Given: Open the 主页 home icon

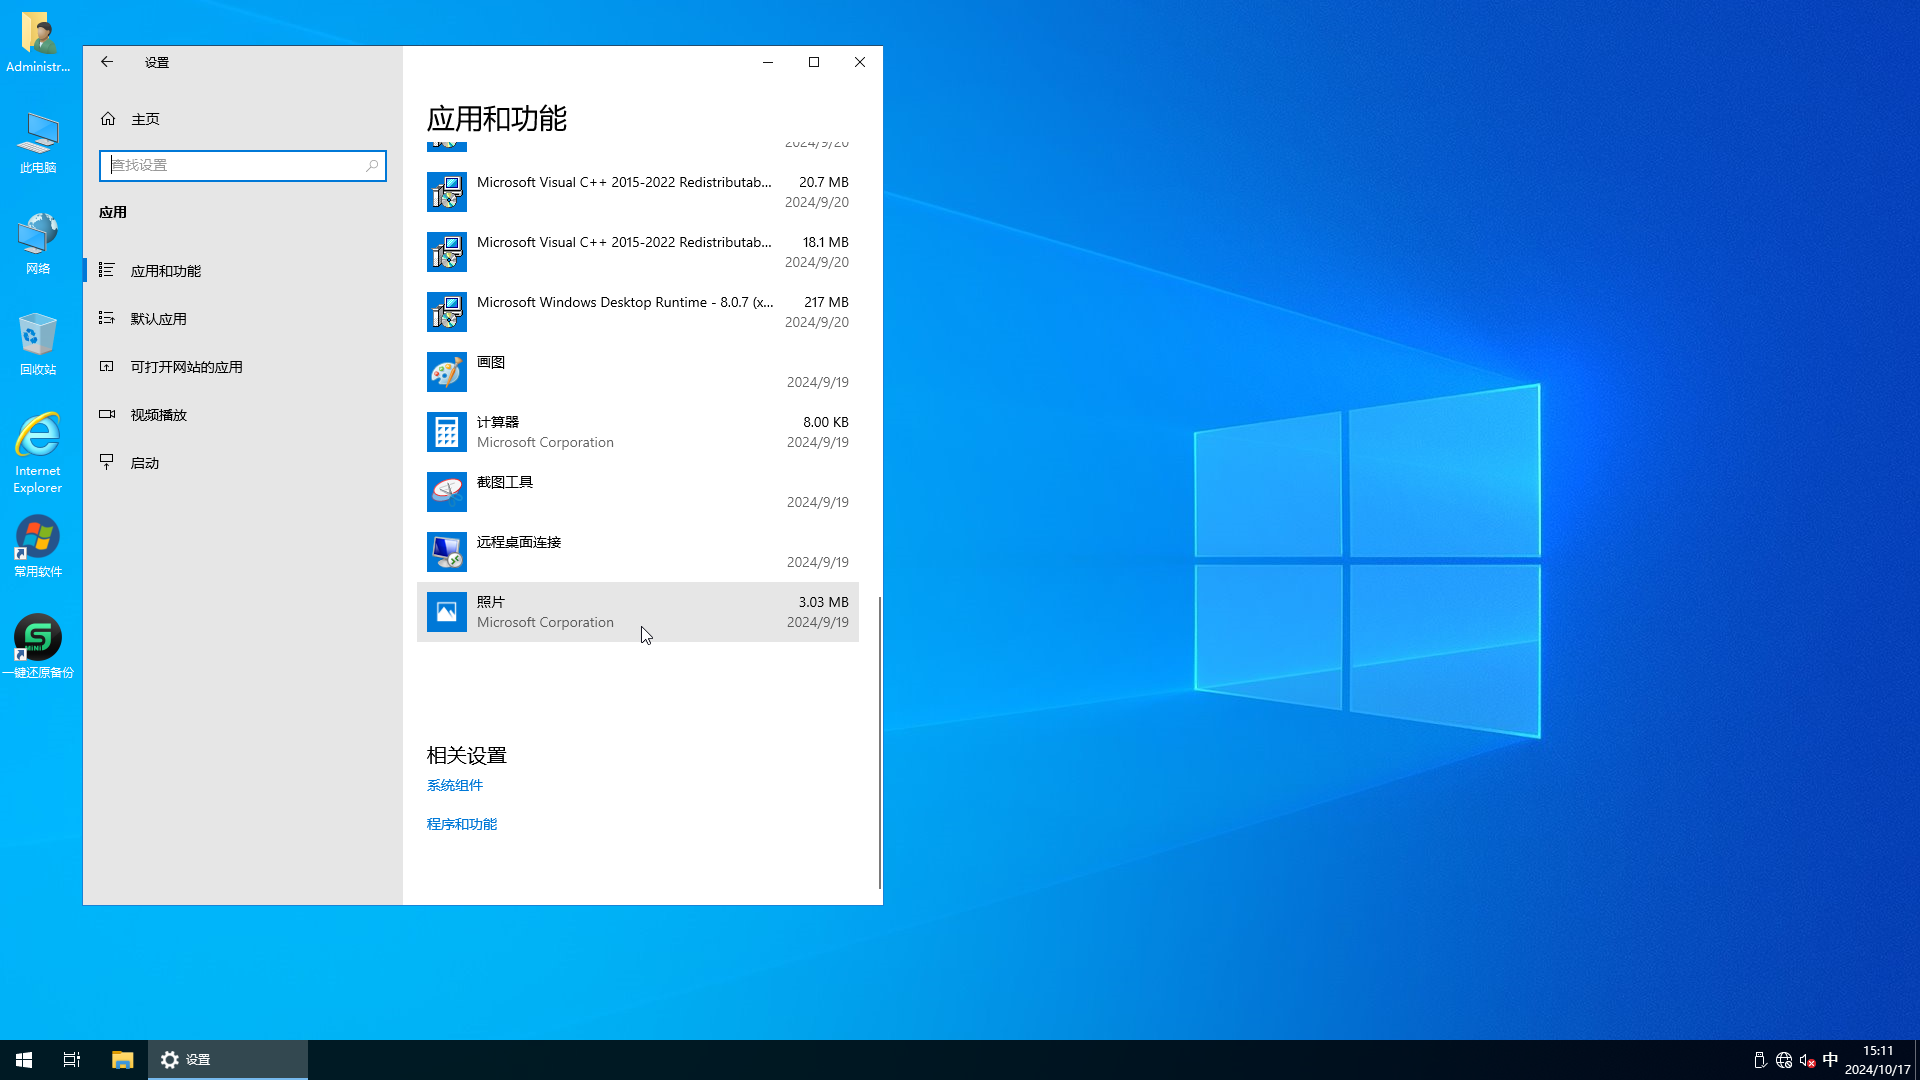Looking at the screenshot, I should tap(108, 119).
